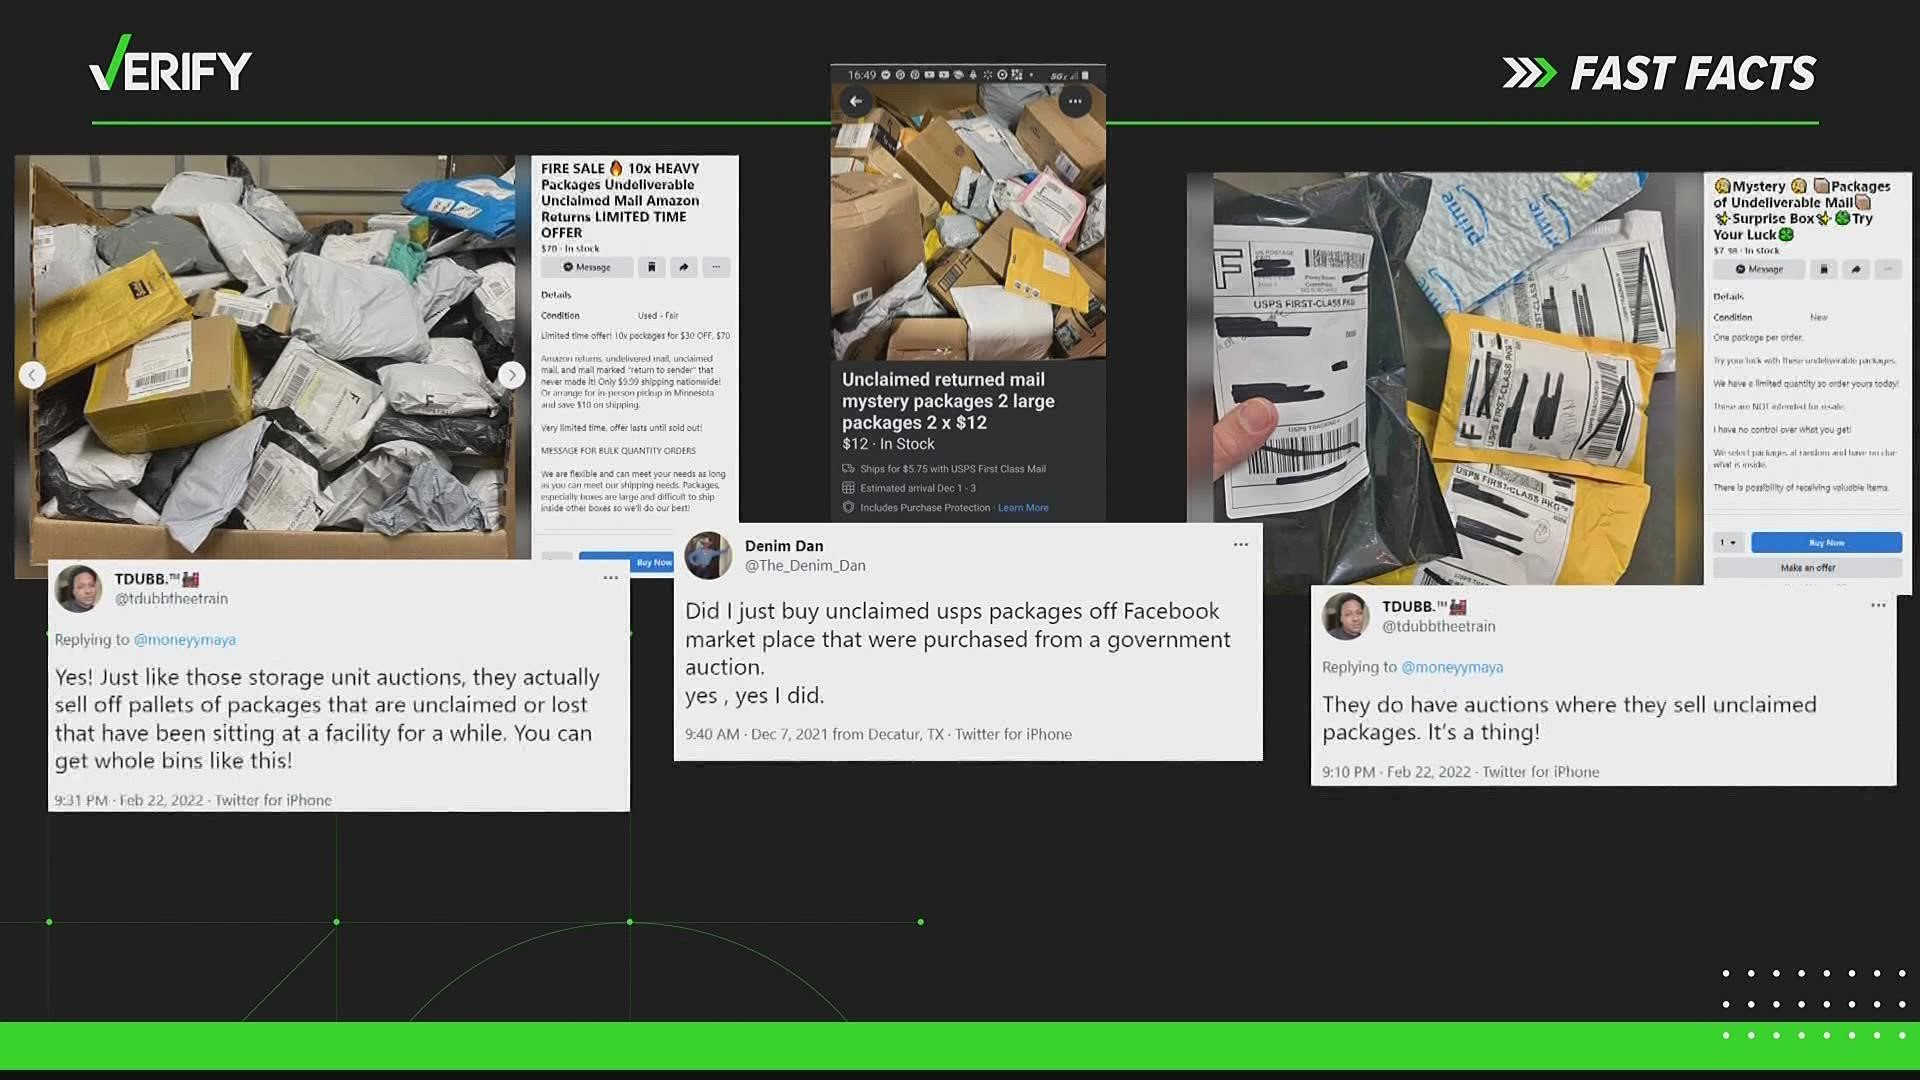This screenshot has height=1080, width=1920.
Task: Click the Verify logo
Action: click(x=170, y=64)
